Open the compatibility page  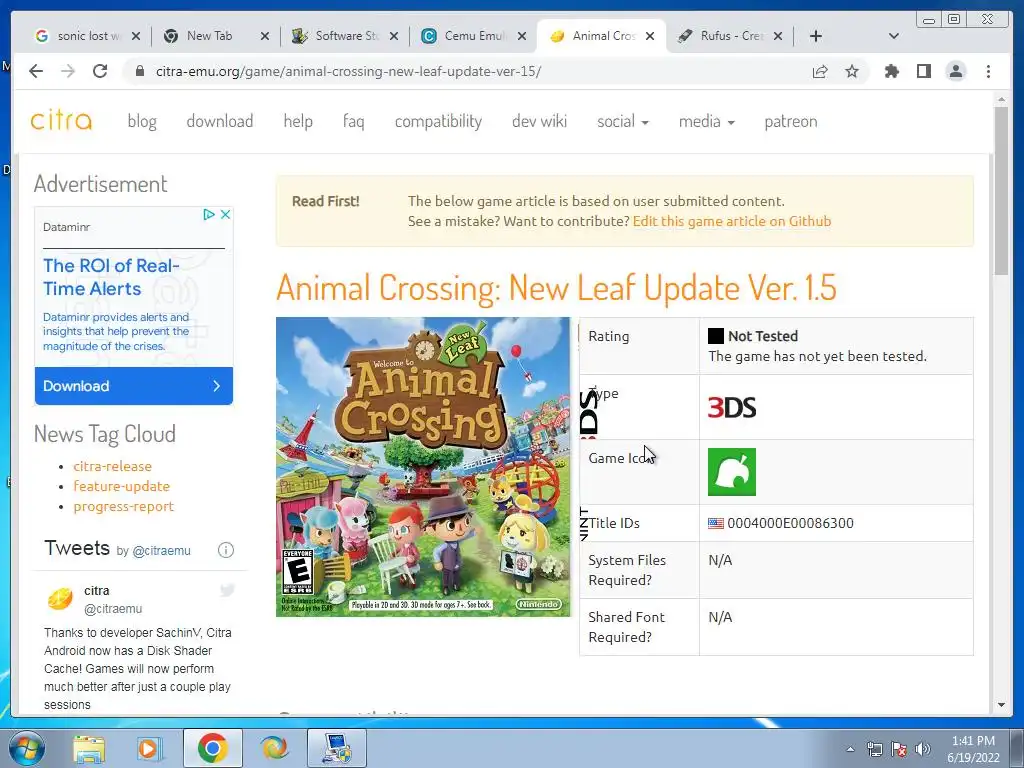pos(438,121)
